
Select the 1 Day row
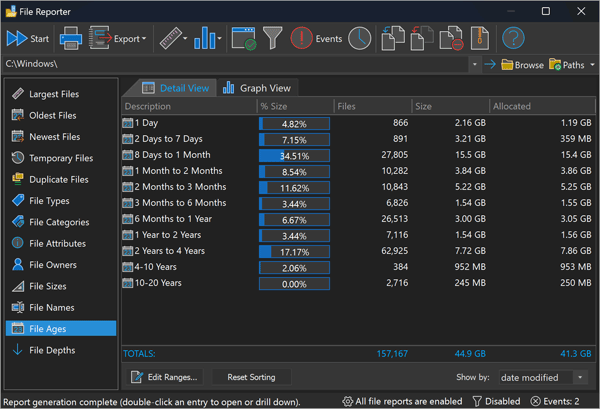tap(358, 123)
